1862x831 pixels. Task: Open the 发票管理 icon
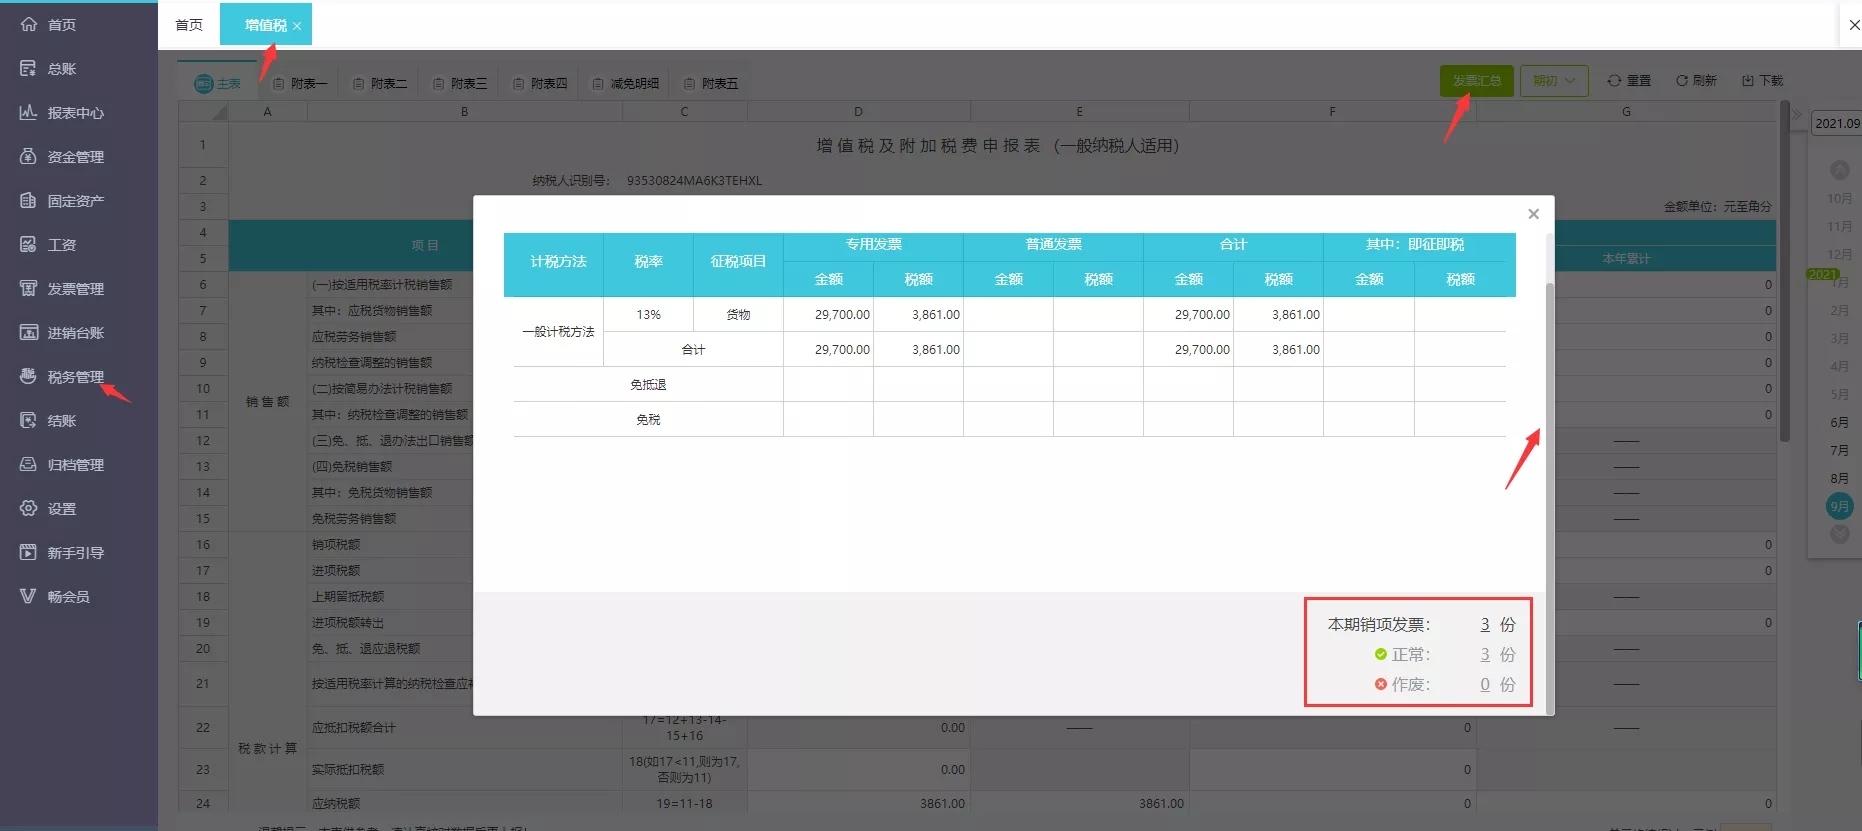(28, 289)
